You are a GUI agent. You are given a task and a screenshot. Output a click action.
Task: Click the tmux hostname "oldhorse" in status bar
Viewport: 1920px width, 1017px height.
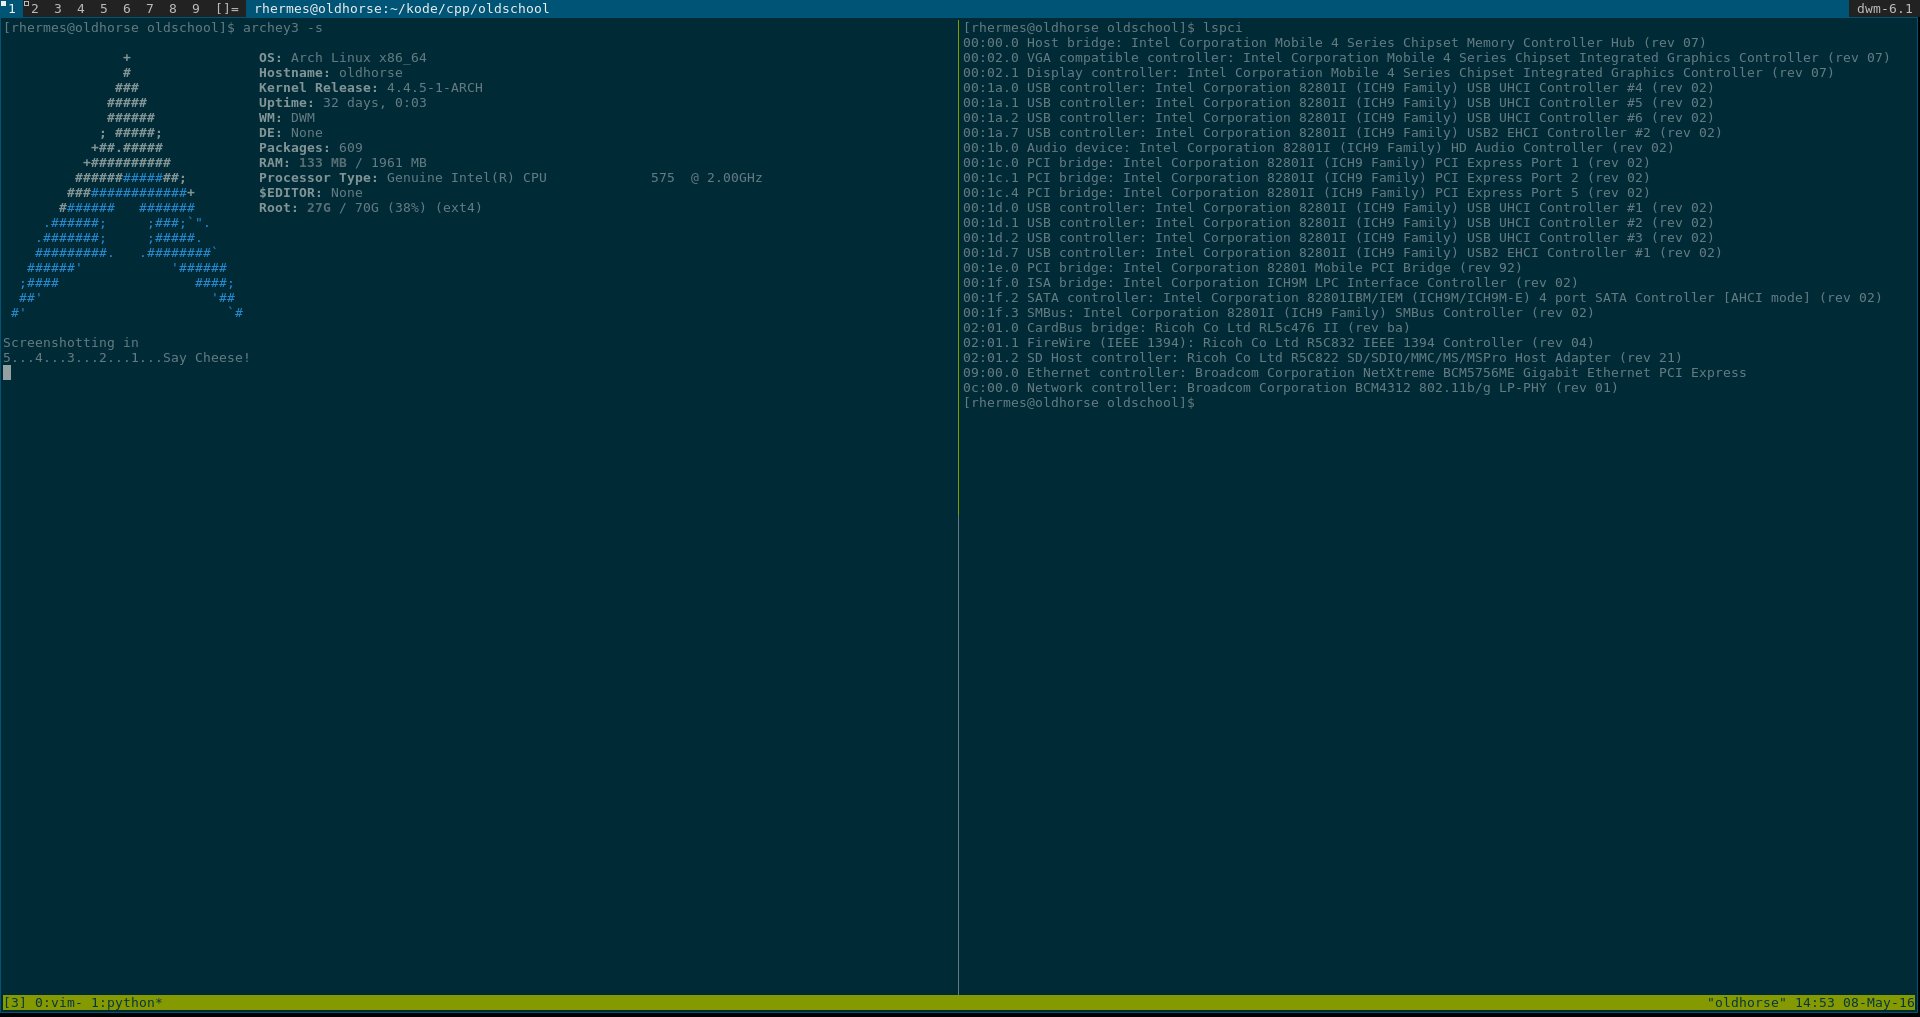click(1747, 1003)
